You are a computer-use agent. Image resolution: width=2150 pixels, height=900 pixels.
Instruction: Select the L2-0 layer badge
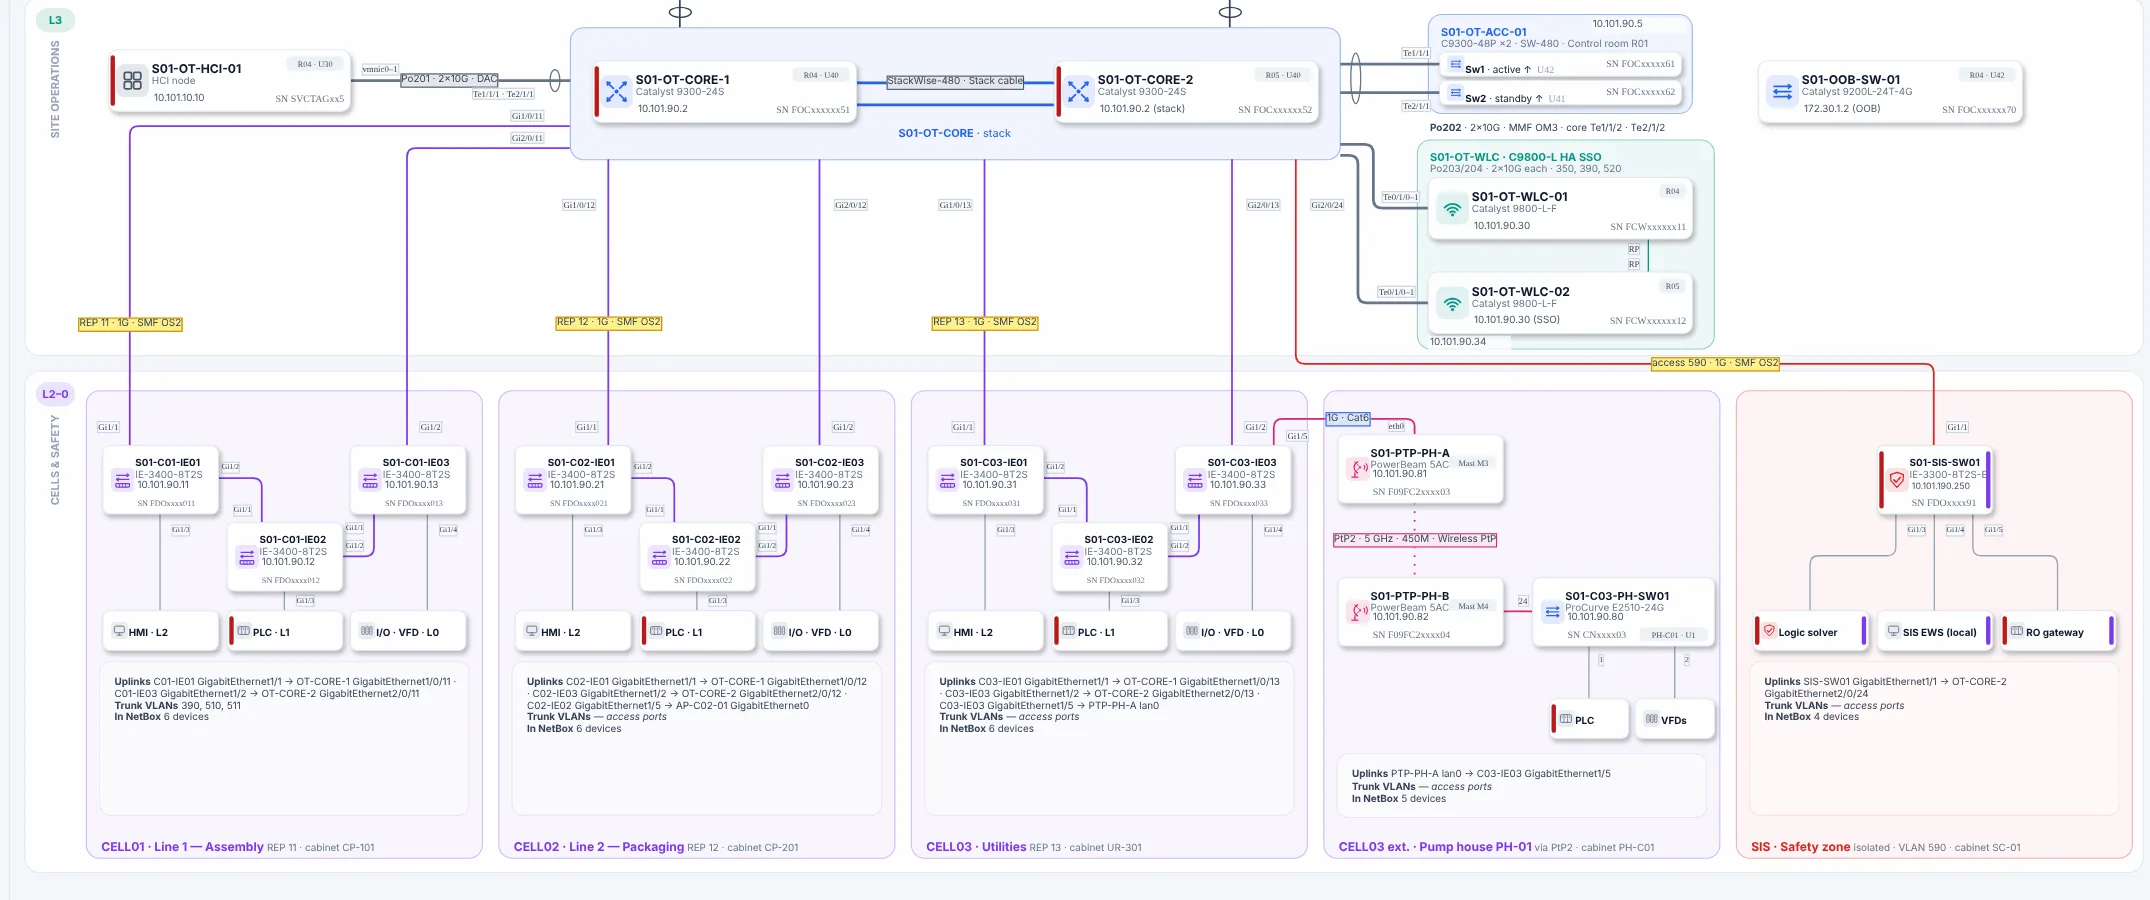click(55, 394)
